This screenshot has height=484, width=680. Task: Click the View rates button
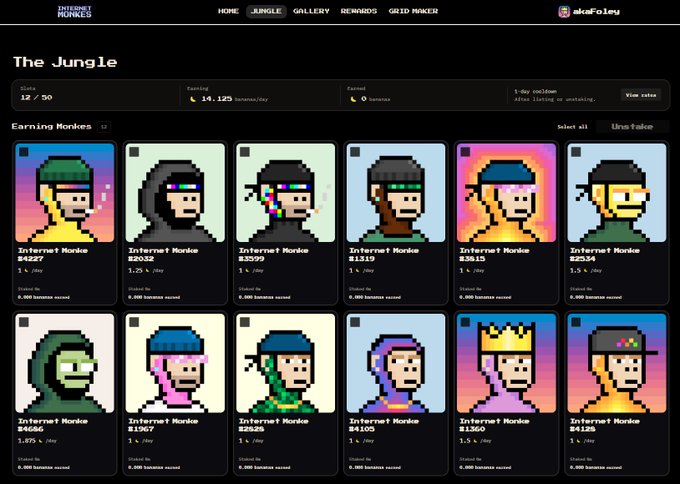click(641, 95)
